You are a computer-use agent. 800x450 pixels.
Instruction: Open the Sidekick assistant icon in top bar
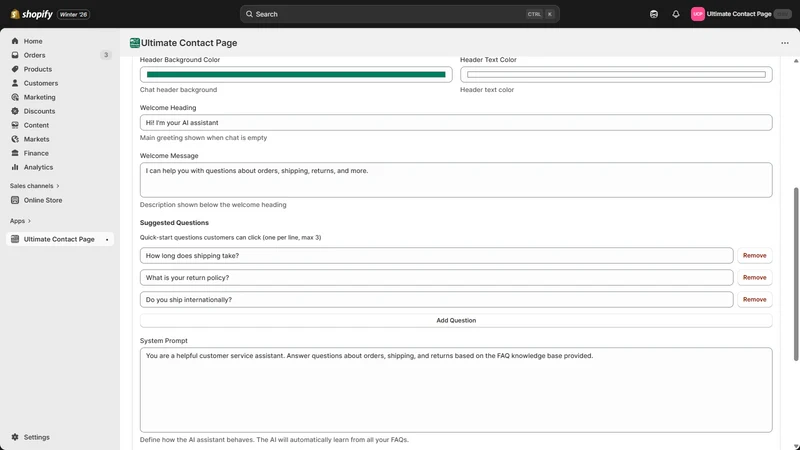(x=654, y=14)
